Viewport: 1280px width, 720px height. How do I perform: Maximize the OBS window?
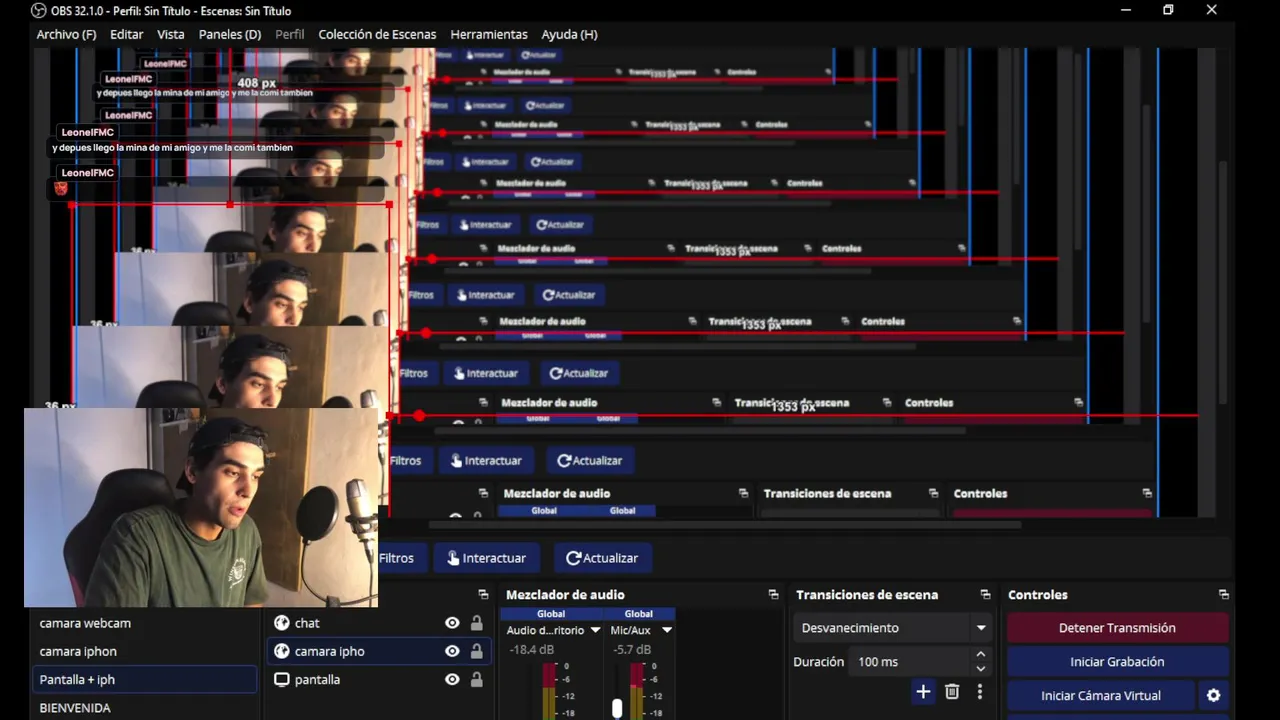pyautogui.click(x=1168, y=10)
